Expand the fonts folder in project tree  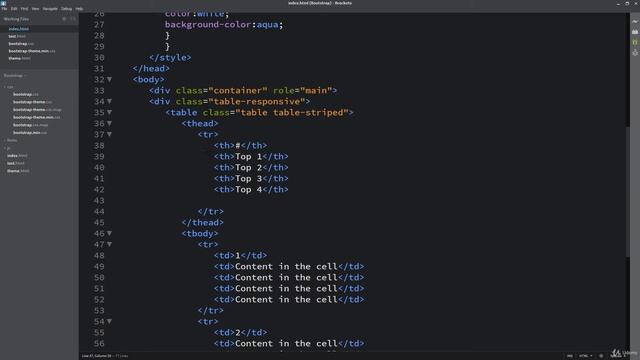11,140
